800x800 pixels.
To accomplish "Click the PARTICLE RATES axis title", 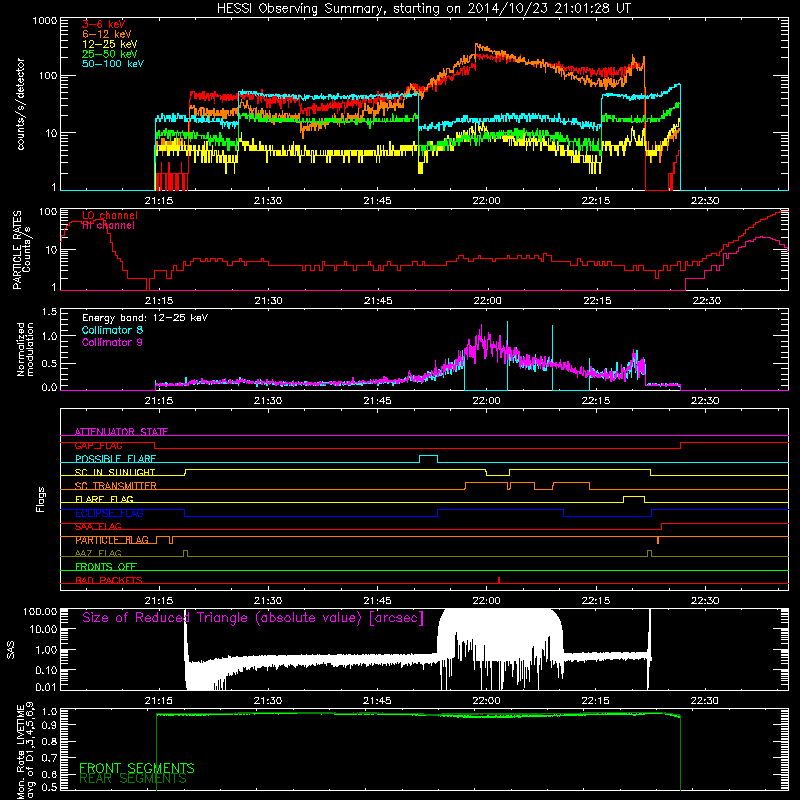I will (x=21, y=250).
